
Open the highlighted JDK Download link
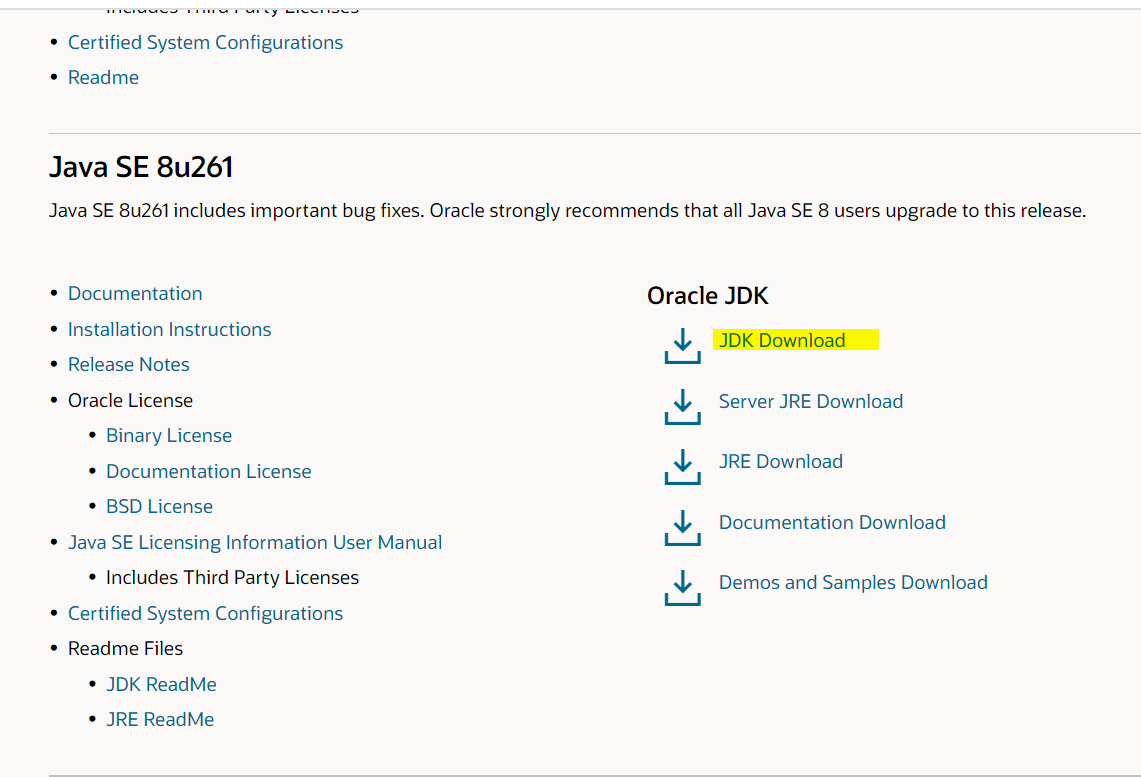(782, 340)
